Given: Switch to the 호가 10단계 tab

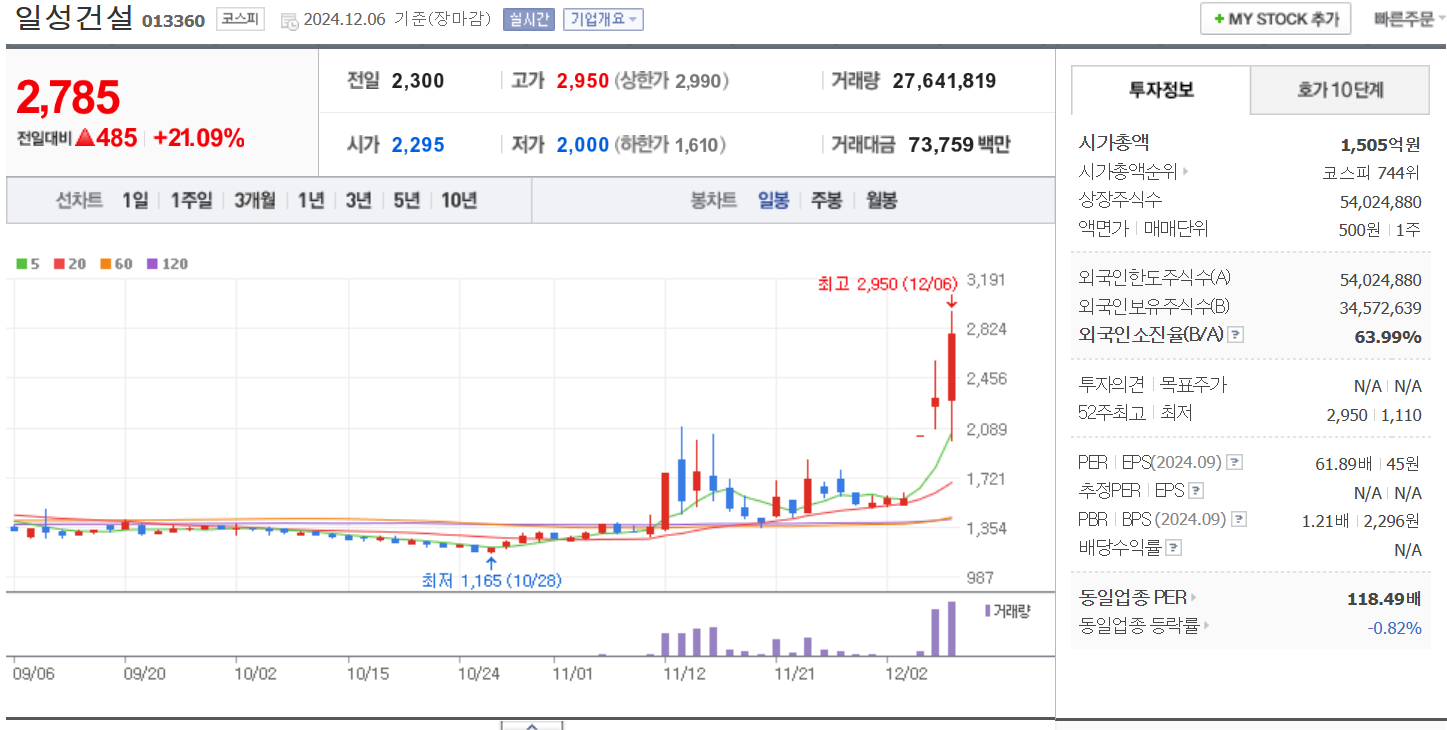Looking at the screenshot, I should click(x=1339, y=90).
